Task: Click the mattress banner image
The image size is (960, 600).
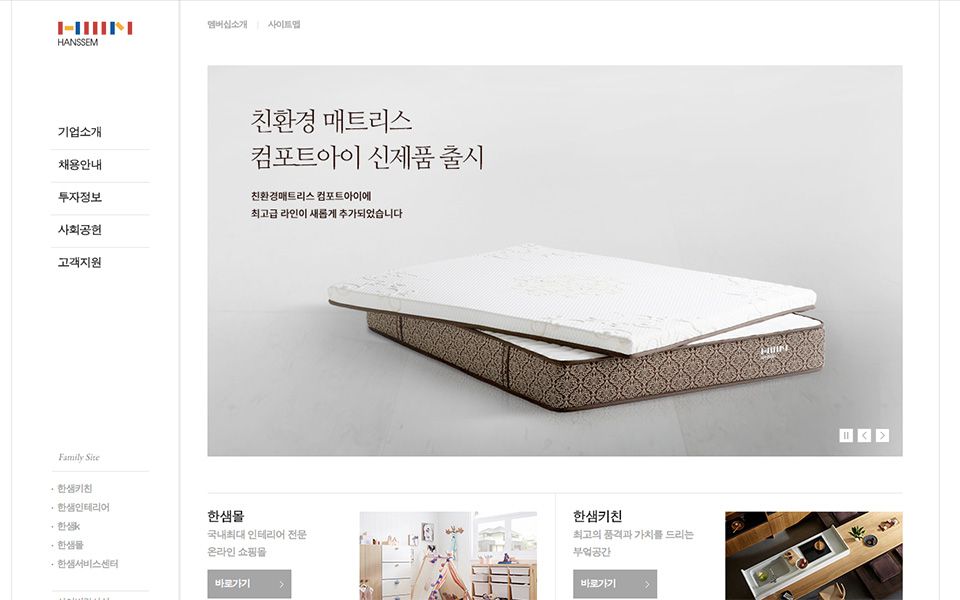Action: [555, 261]
